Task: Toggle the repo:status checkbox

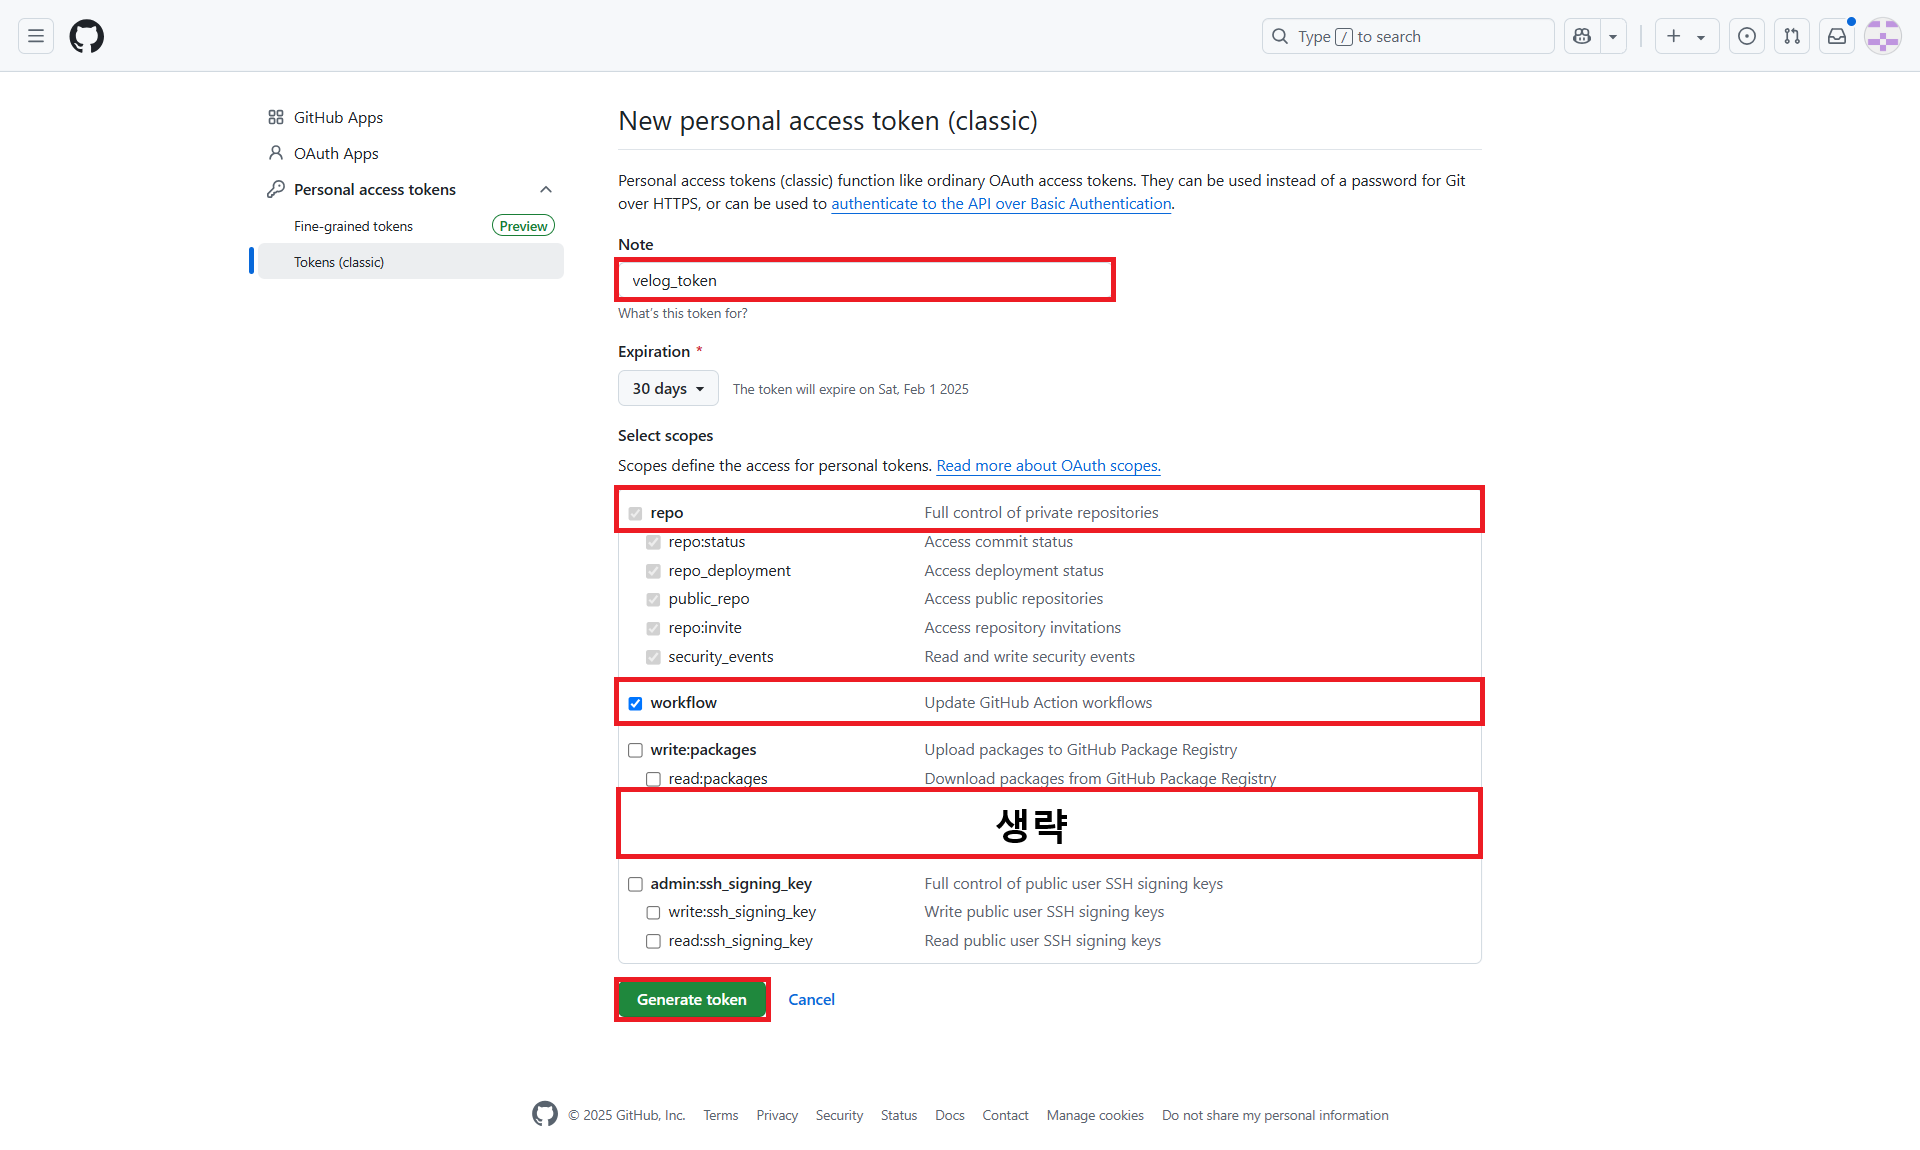Action: (x=653, y=542)
